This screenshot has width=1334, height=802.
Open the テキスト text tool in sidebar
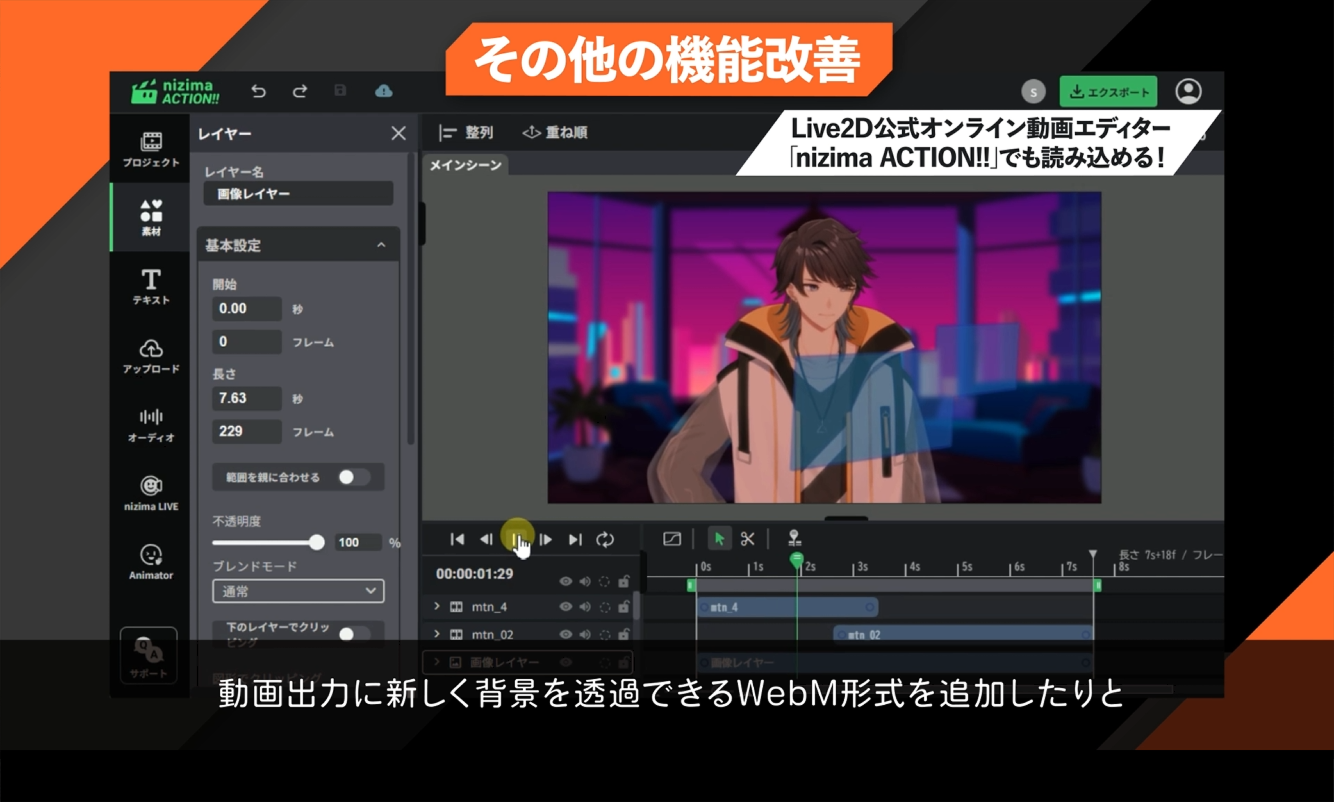coord(151,286)
